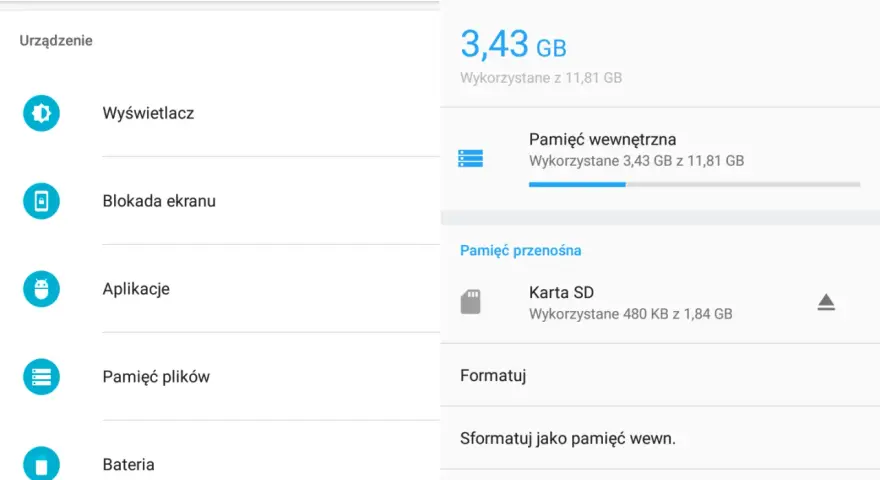Screen dimensions: 880x480
Task: Click 'Wykorzystane 480 KB z 1,84 GB' text
Action: pos(630,314)
